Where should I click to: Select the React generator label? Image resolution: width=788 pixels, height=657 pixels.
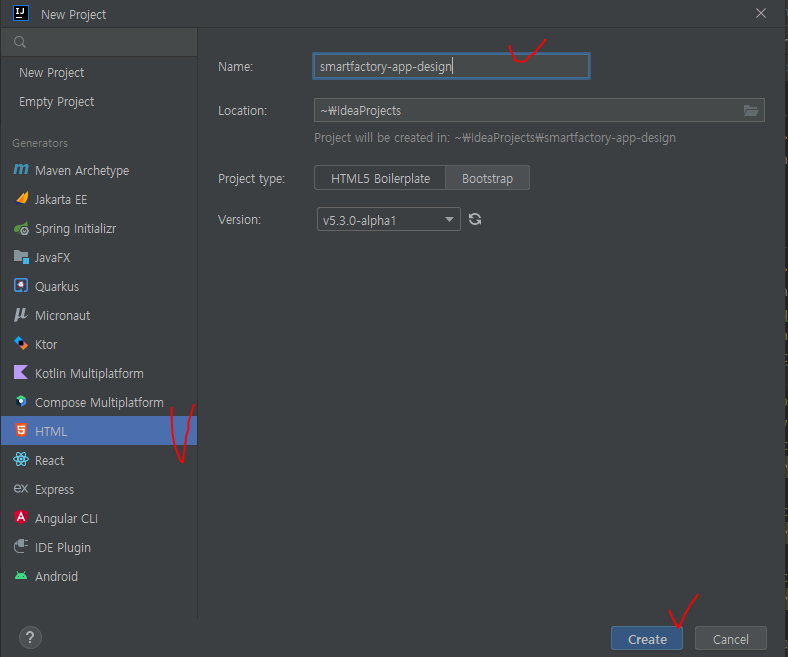[49, 460]
